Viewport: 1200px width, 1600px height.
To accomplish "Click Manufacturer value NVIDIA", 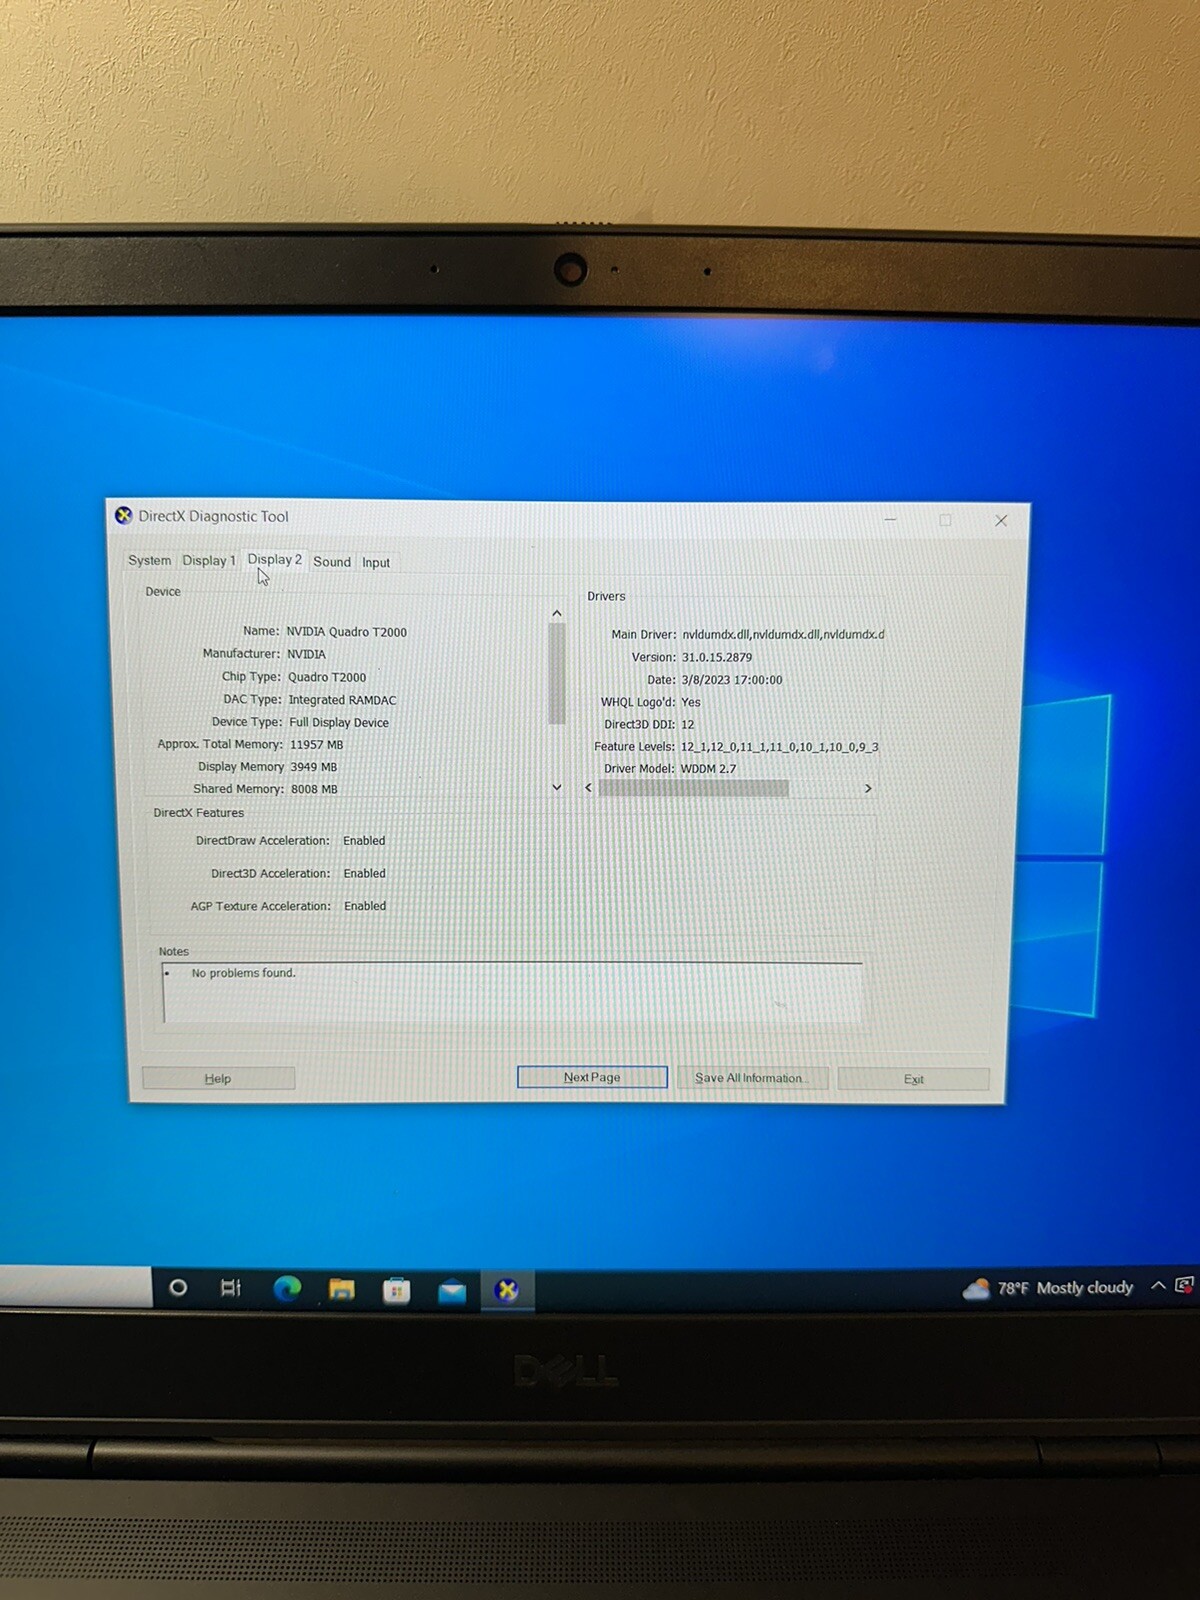I will tap(306, 654).
